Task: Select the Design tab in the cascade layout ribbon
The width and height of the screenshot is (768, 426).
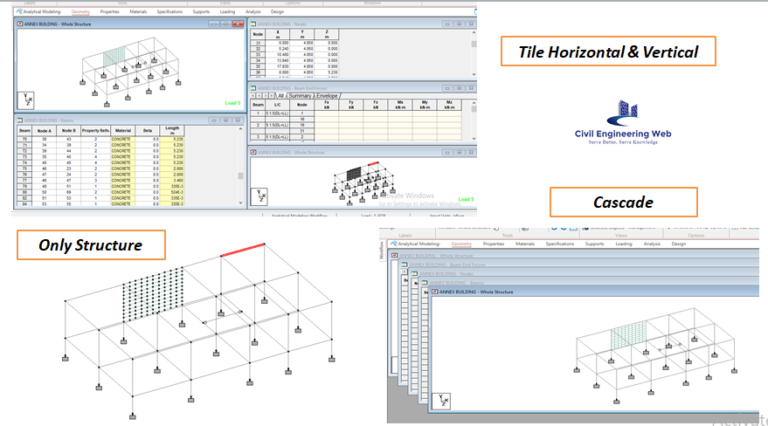Action: pos(678,243)
